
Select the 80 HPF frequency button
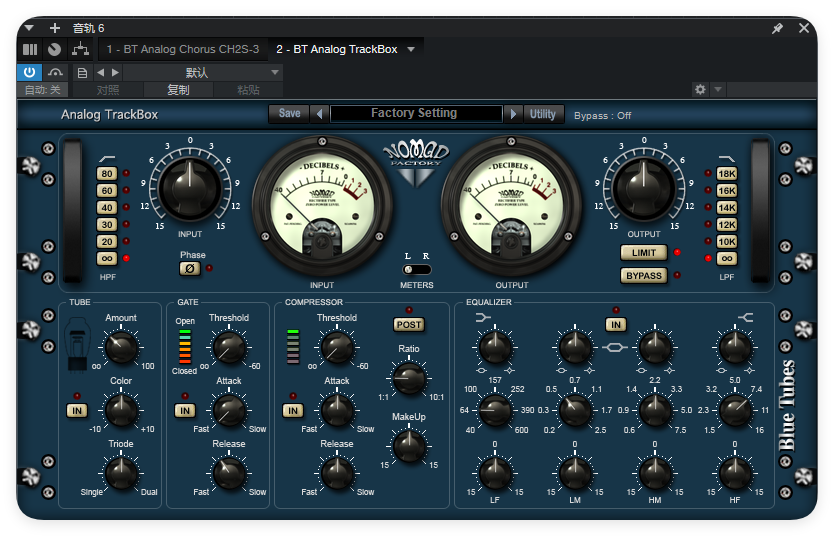coord(107,173)
